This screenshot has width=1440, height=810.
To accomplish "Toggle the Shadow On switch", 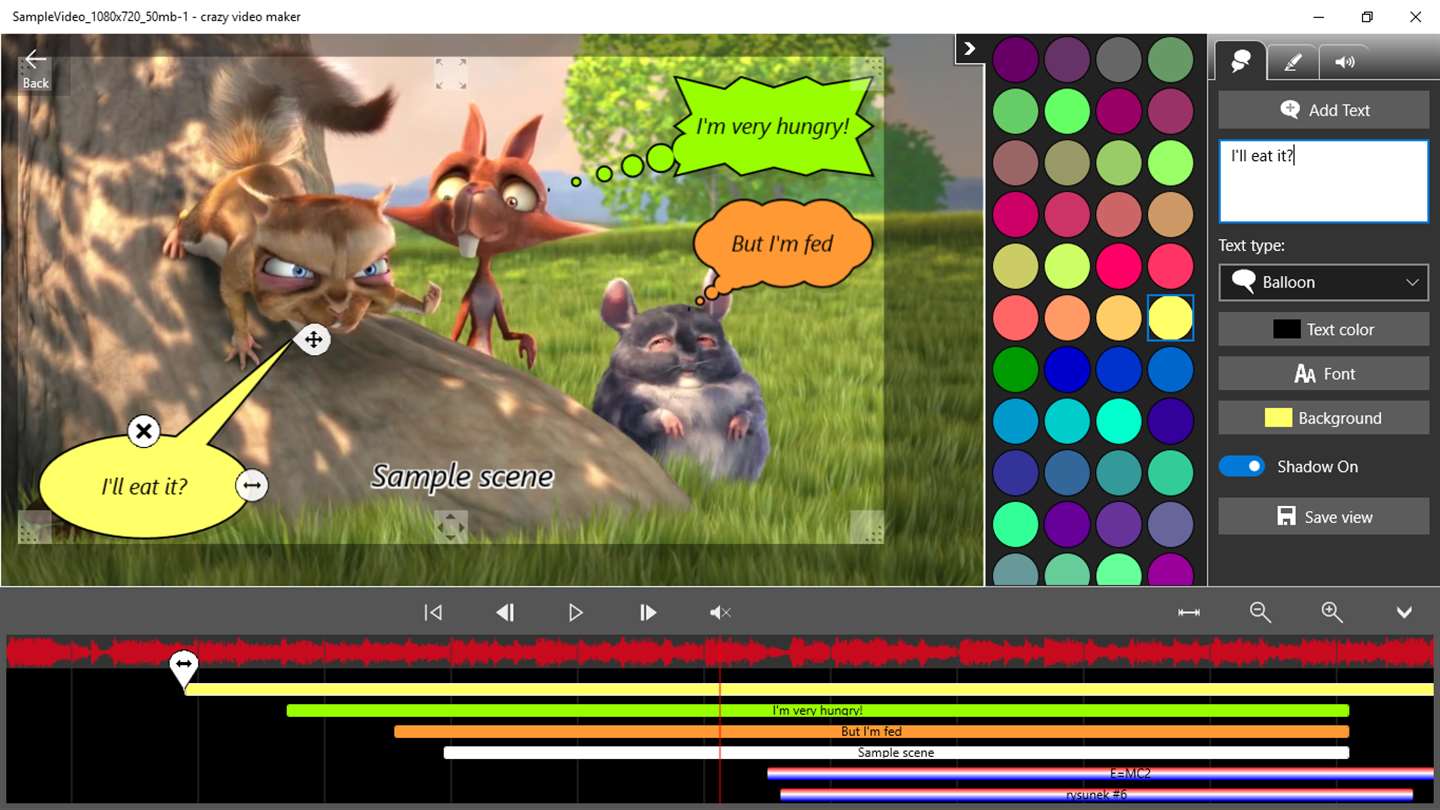I will pos(1242,467).
